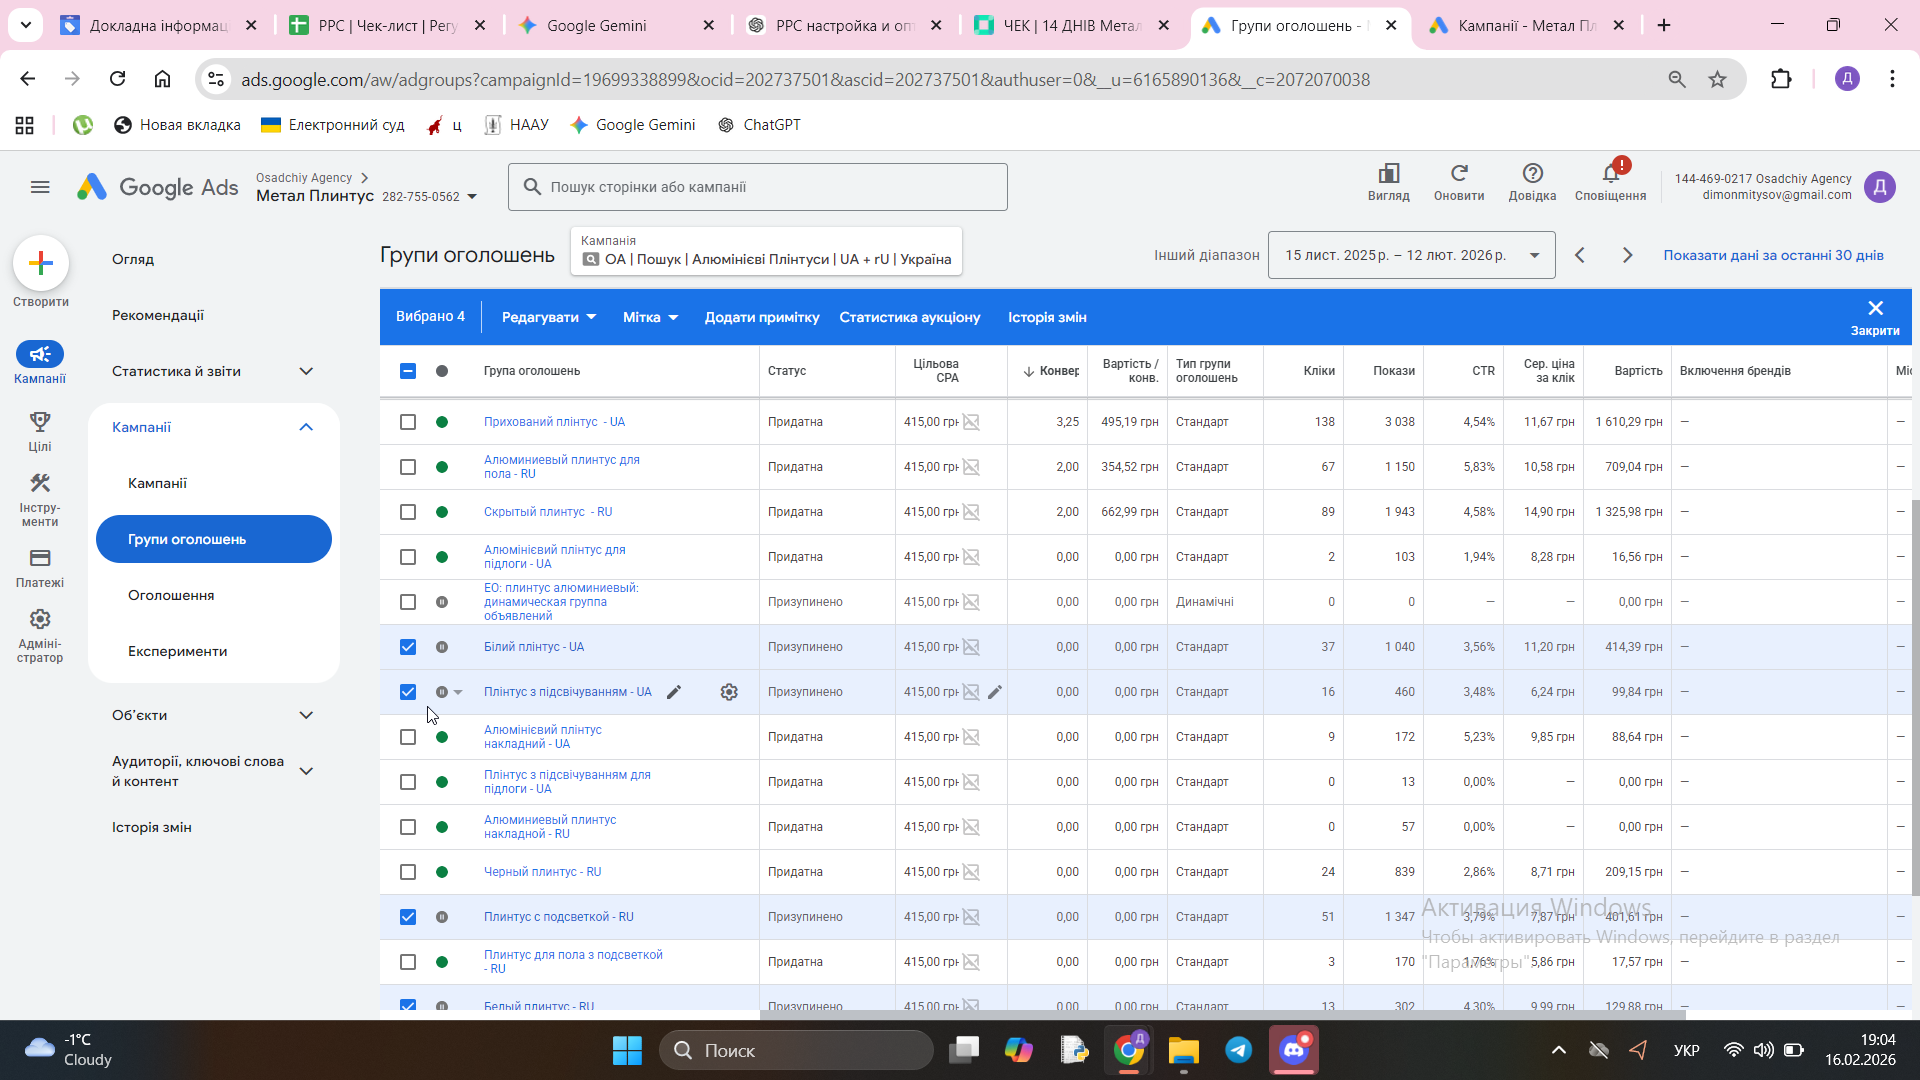1920x1080 pixels.
Task: Click the Notifications bell icon
Action: (1610, 174)
